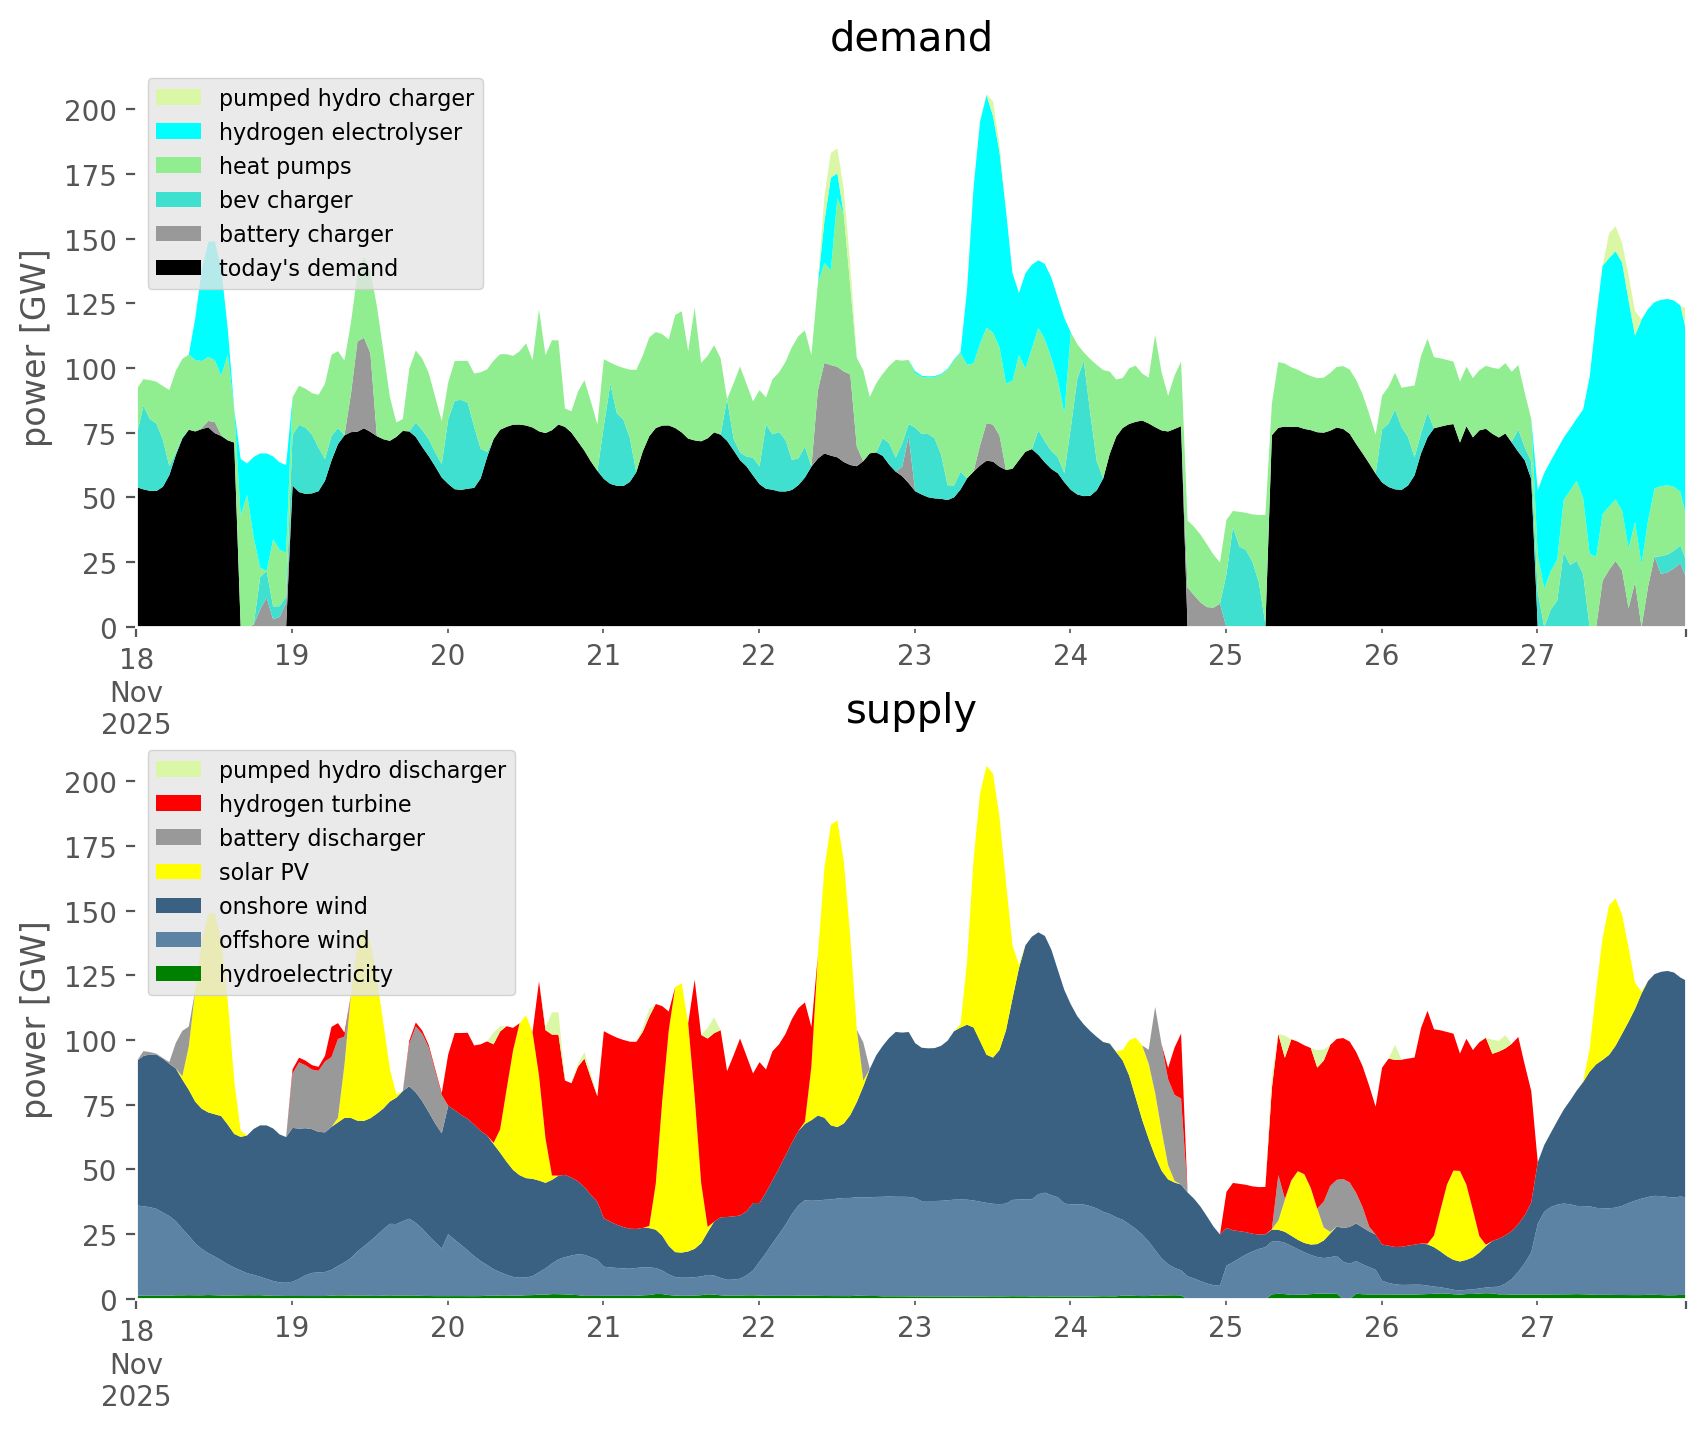Click the red hydrogen turbine legend swatch

(180, 804)
